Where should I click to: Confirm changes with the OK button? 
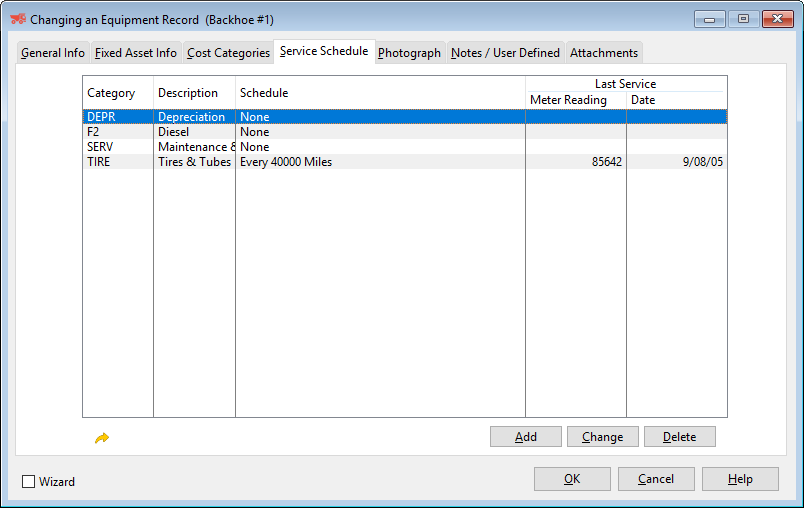coord(572,479)
